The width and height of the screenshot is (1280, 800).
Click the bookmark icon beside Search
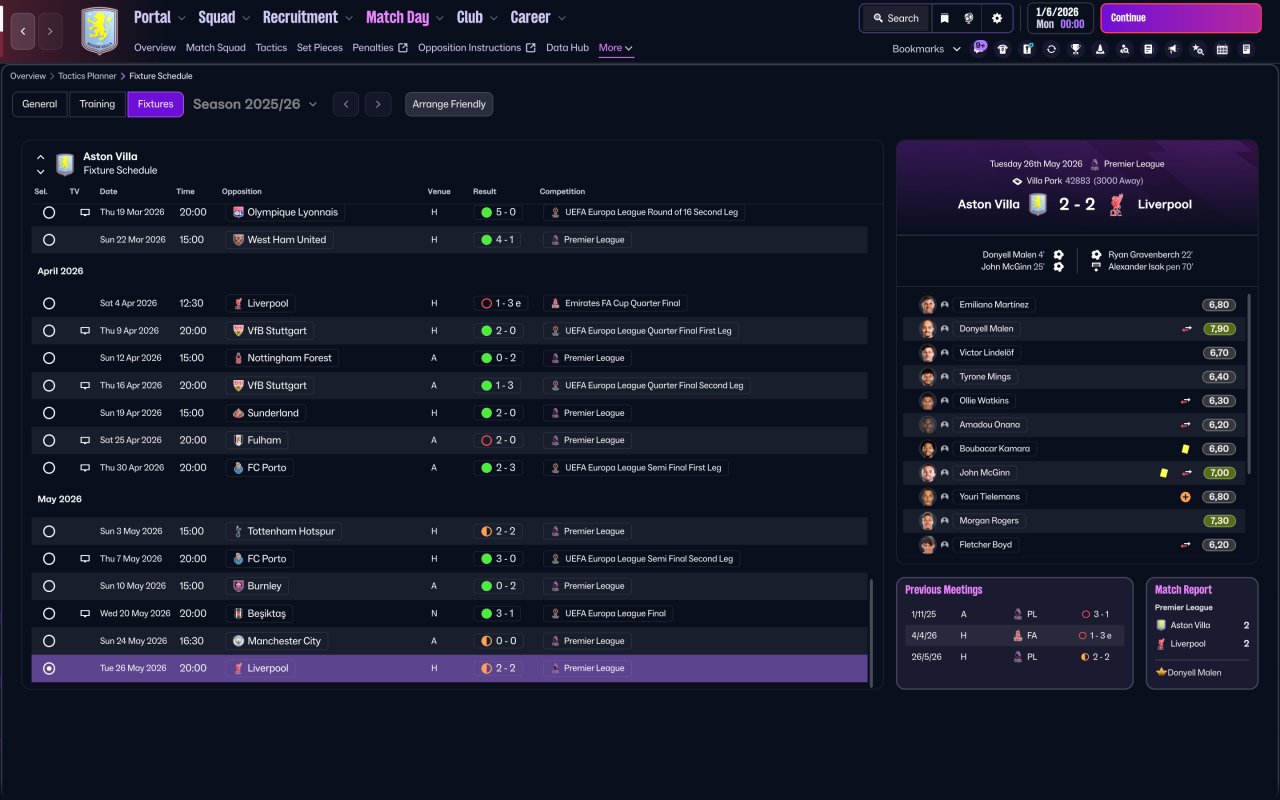click(x=944, y=18)
